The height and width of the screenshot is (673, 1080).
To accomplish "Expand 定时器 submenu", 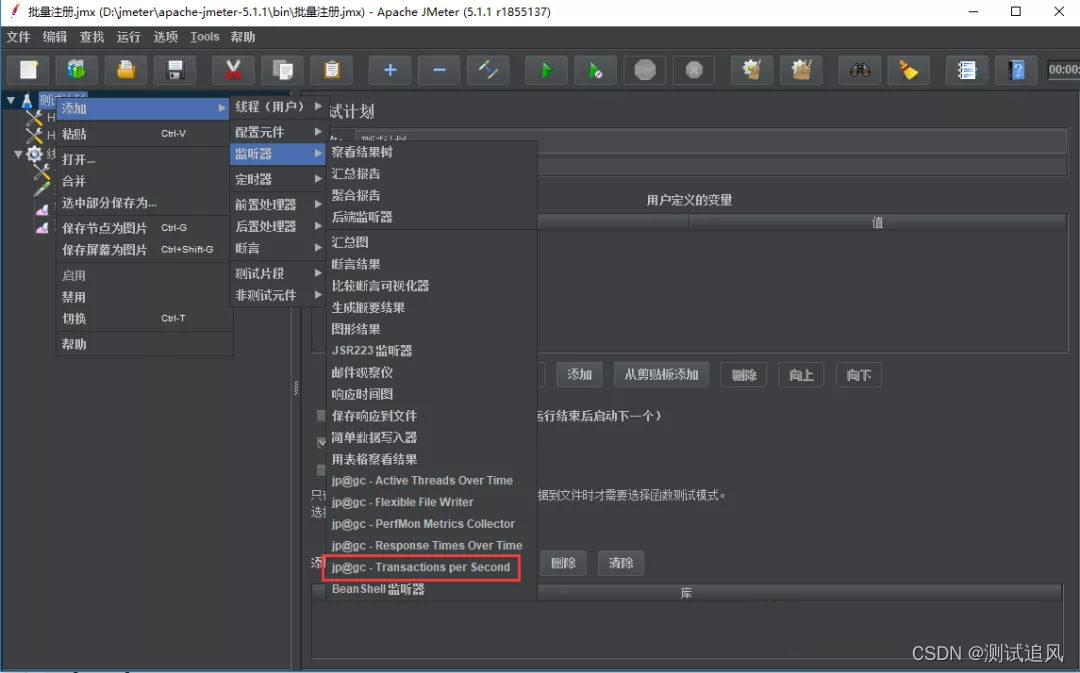I will click(278, 179).
